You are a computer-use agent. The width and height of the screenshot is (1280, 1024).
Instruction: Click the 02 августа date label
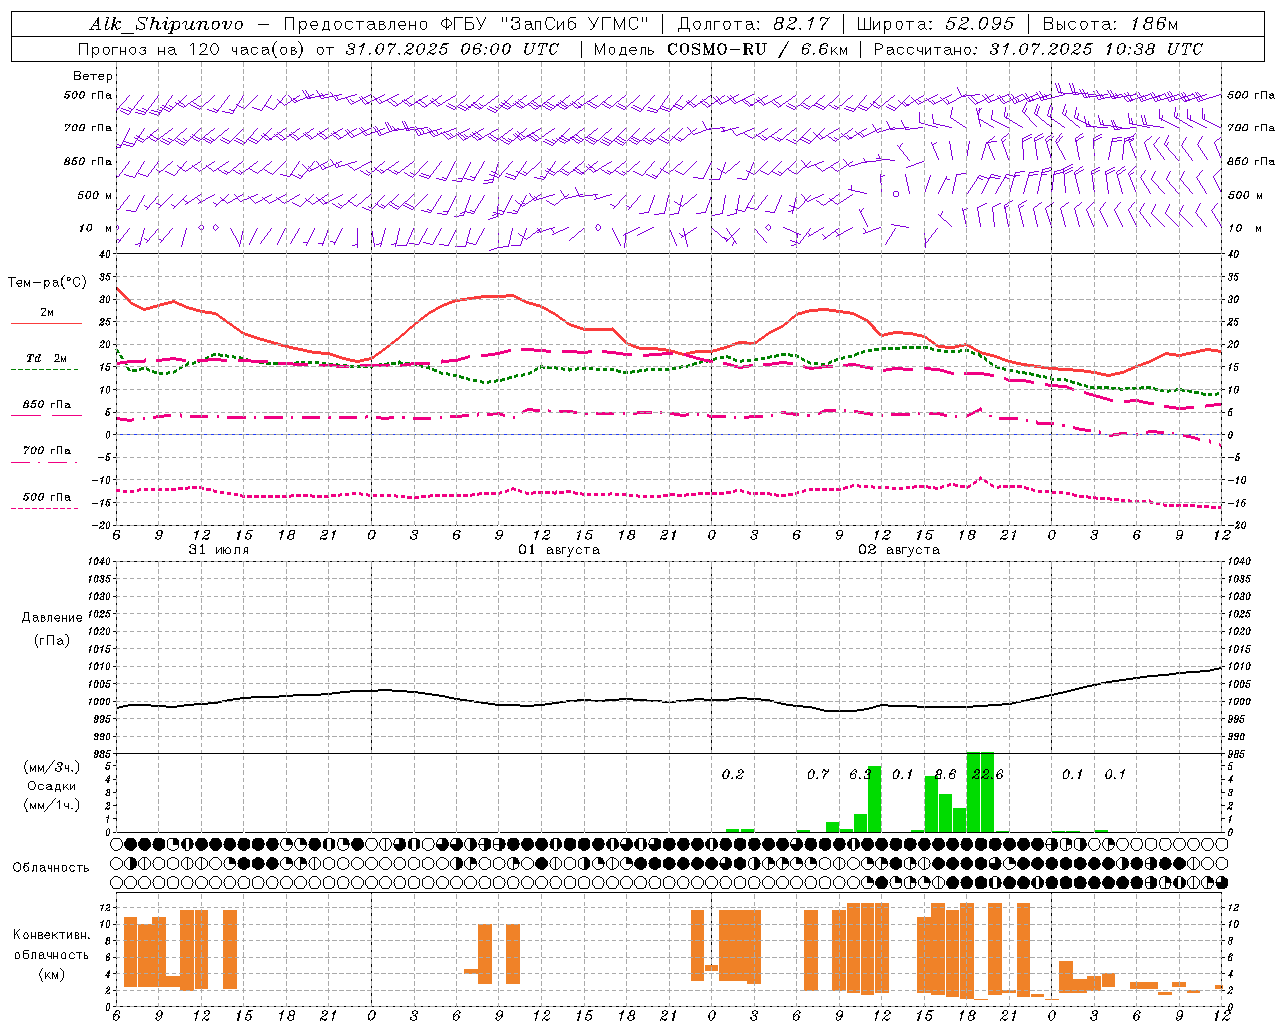(899, 550)
